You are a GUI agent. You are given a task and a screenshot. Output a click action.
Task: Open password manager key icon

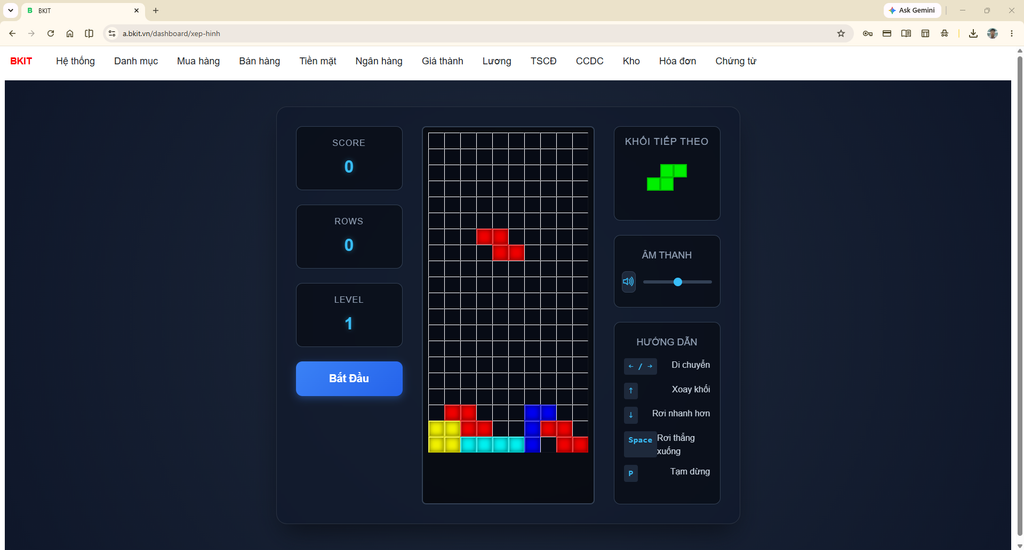tap(867, 33)
